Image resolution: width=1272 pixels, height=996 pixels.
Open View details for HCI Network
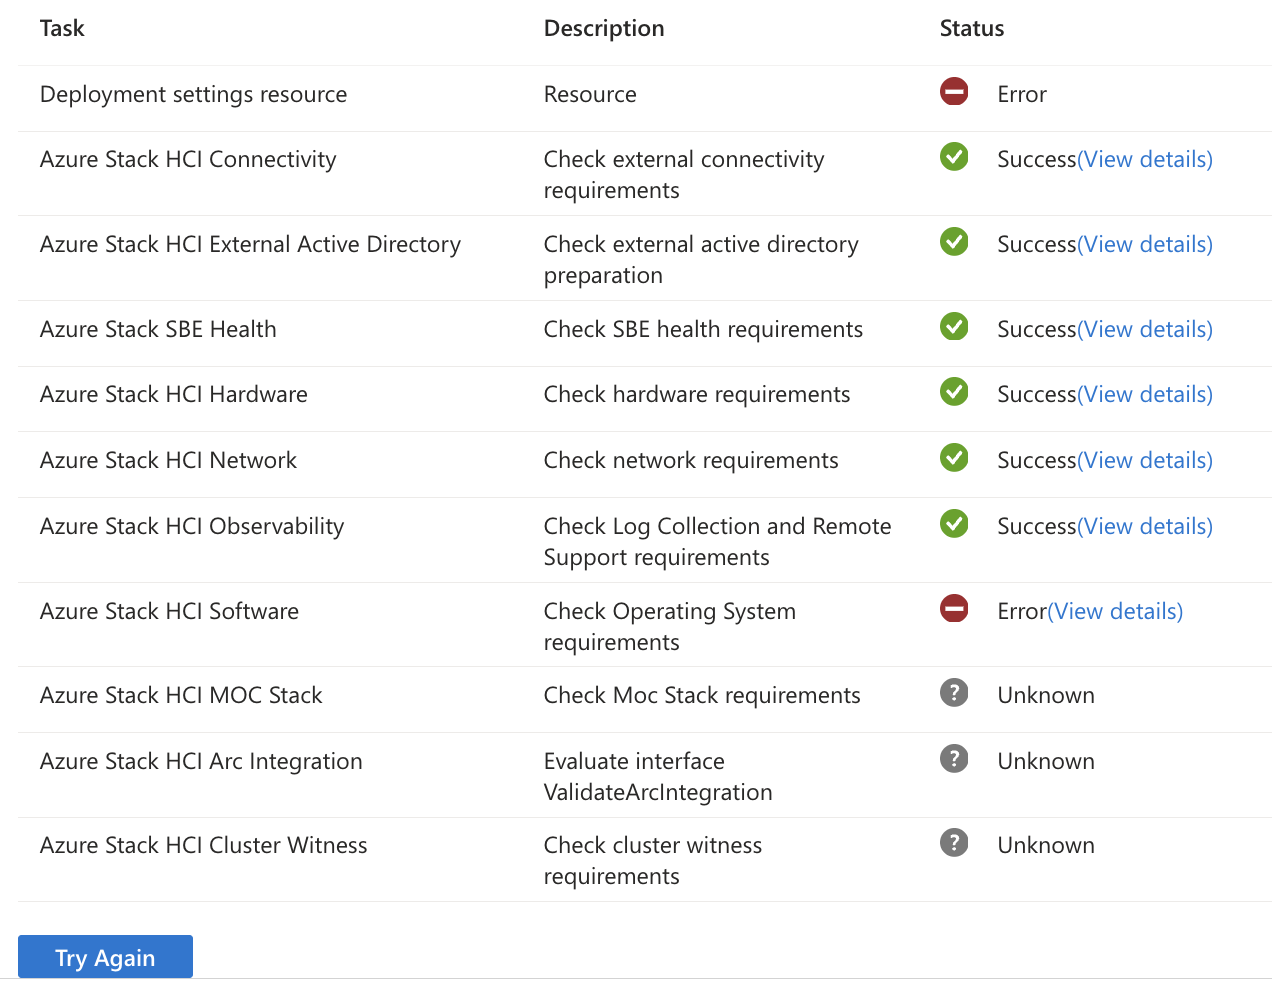(1145, 461)
